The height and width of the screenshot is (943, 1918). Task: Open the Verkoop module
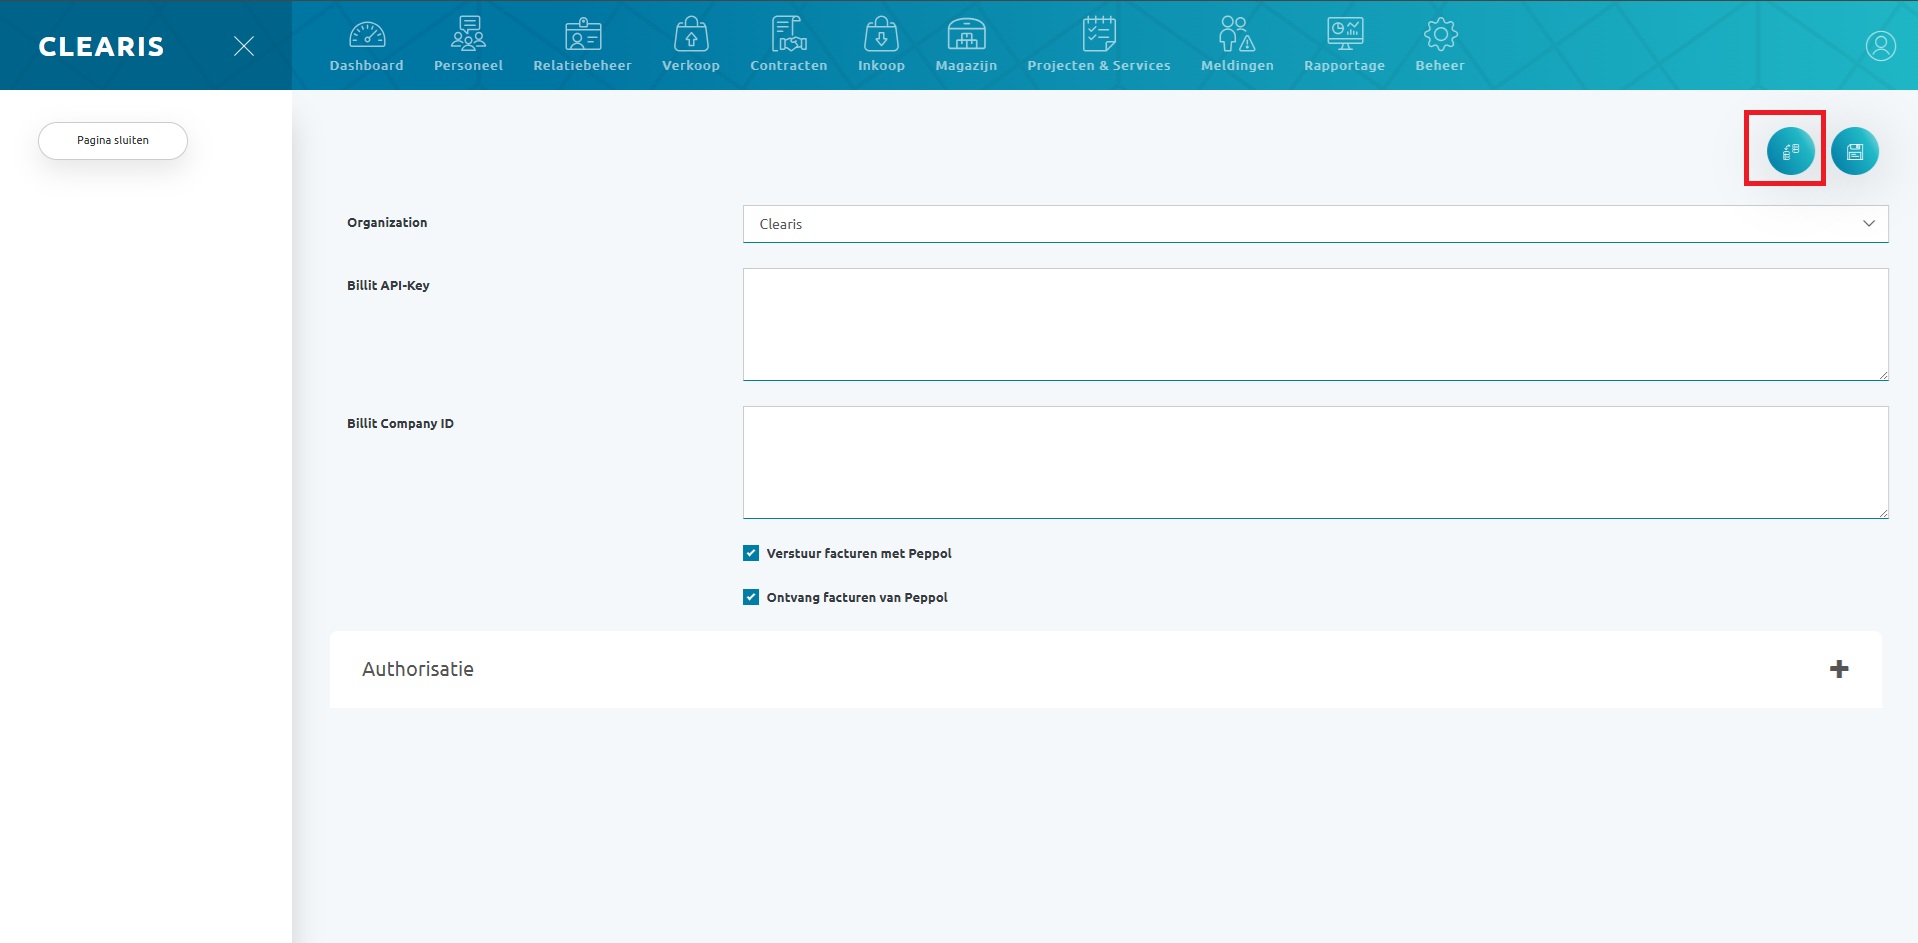pos(690,45)
